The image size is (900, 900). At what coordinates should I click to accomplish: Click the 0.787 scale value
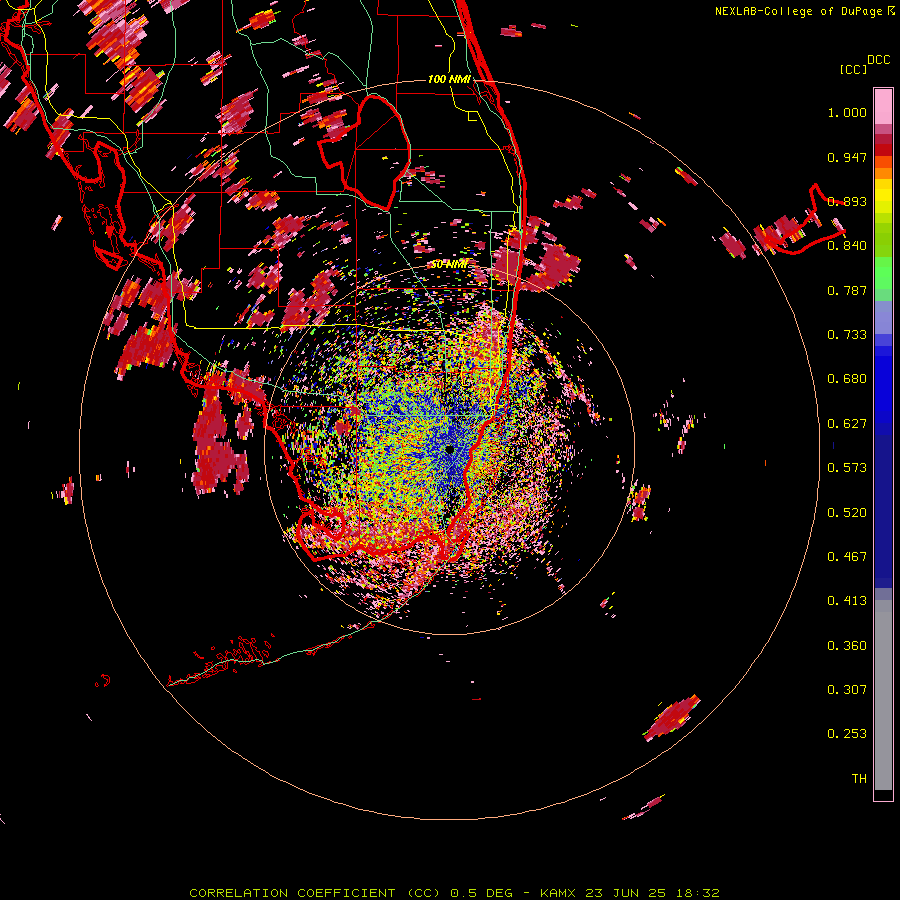point(847,290)
